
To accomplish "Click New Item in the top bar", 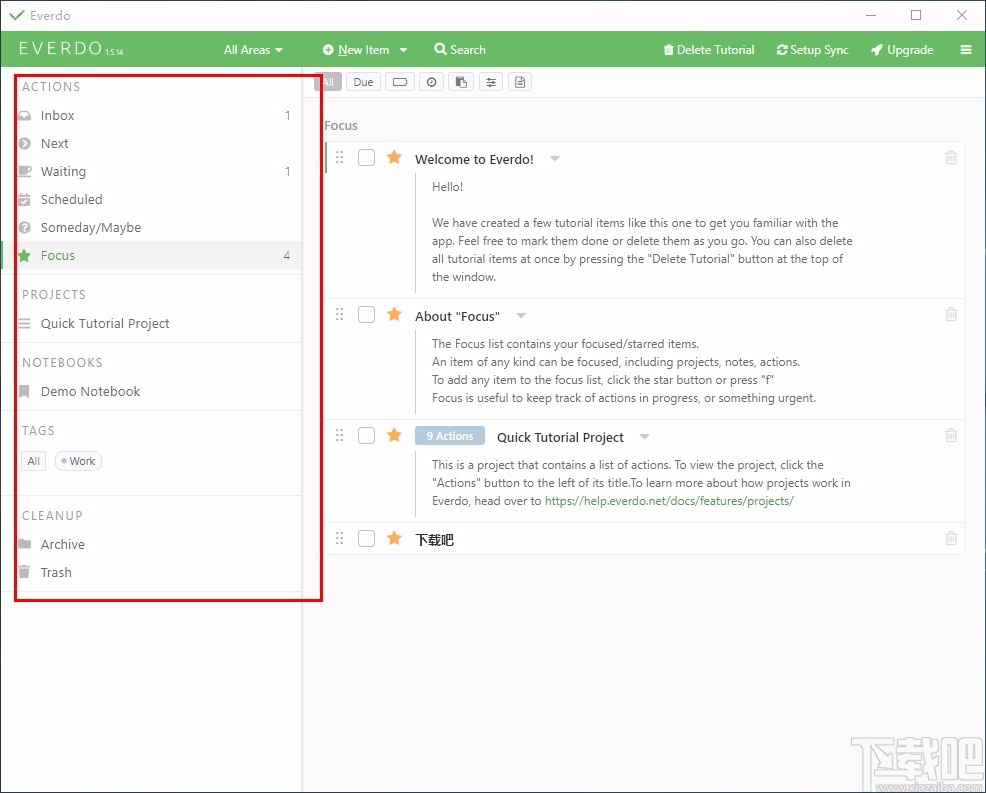I will pos(357,50).
